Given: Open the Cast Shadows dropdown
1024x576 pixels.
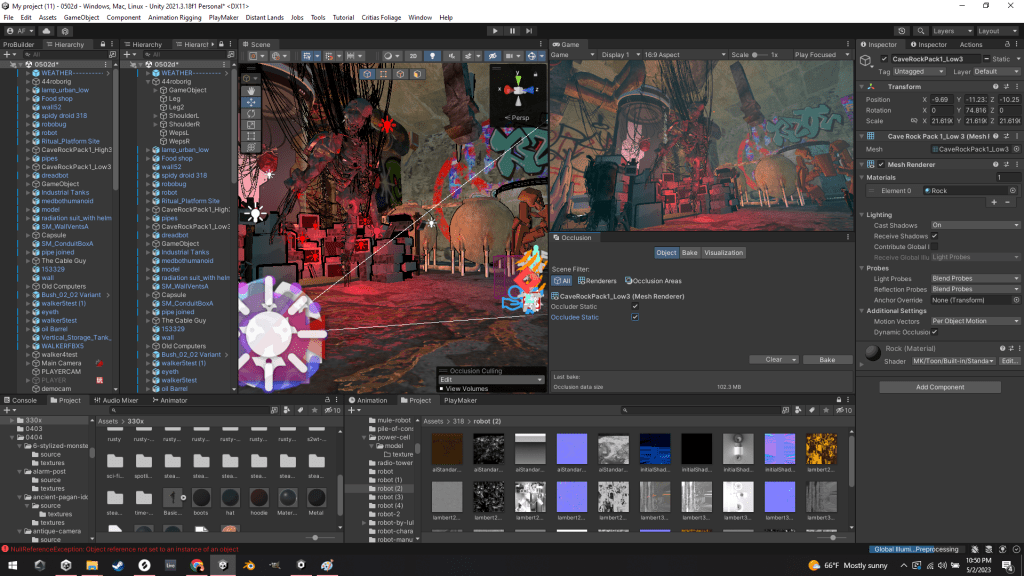Looking at the screenshot, I should (x=974, y=225).
